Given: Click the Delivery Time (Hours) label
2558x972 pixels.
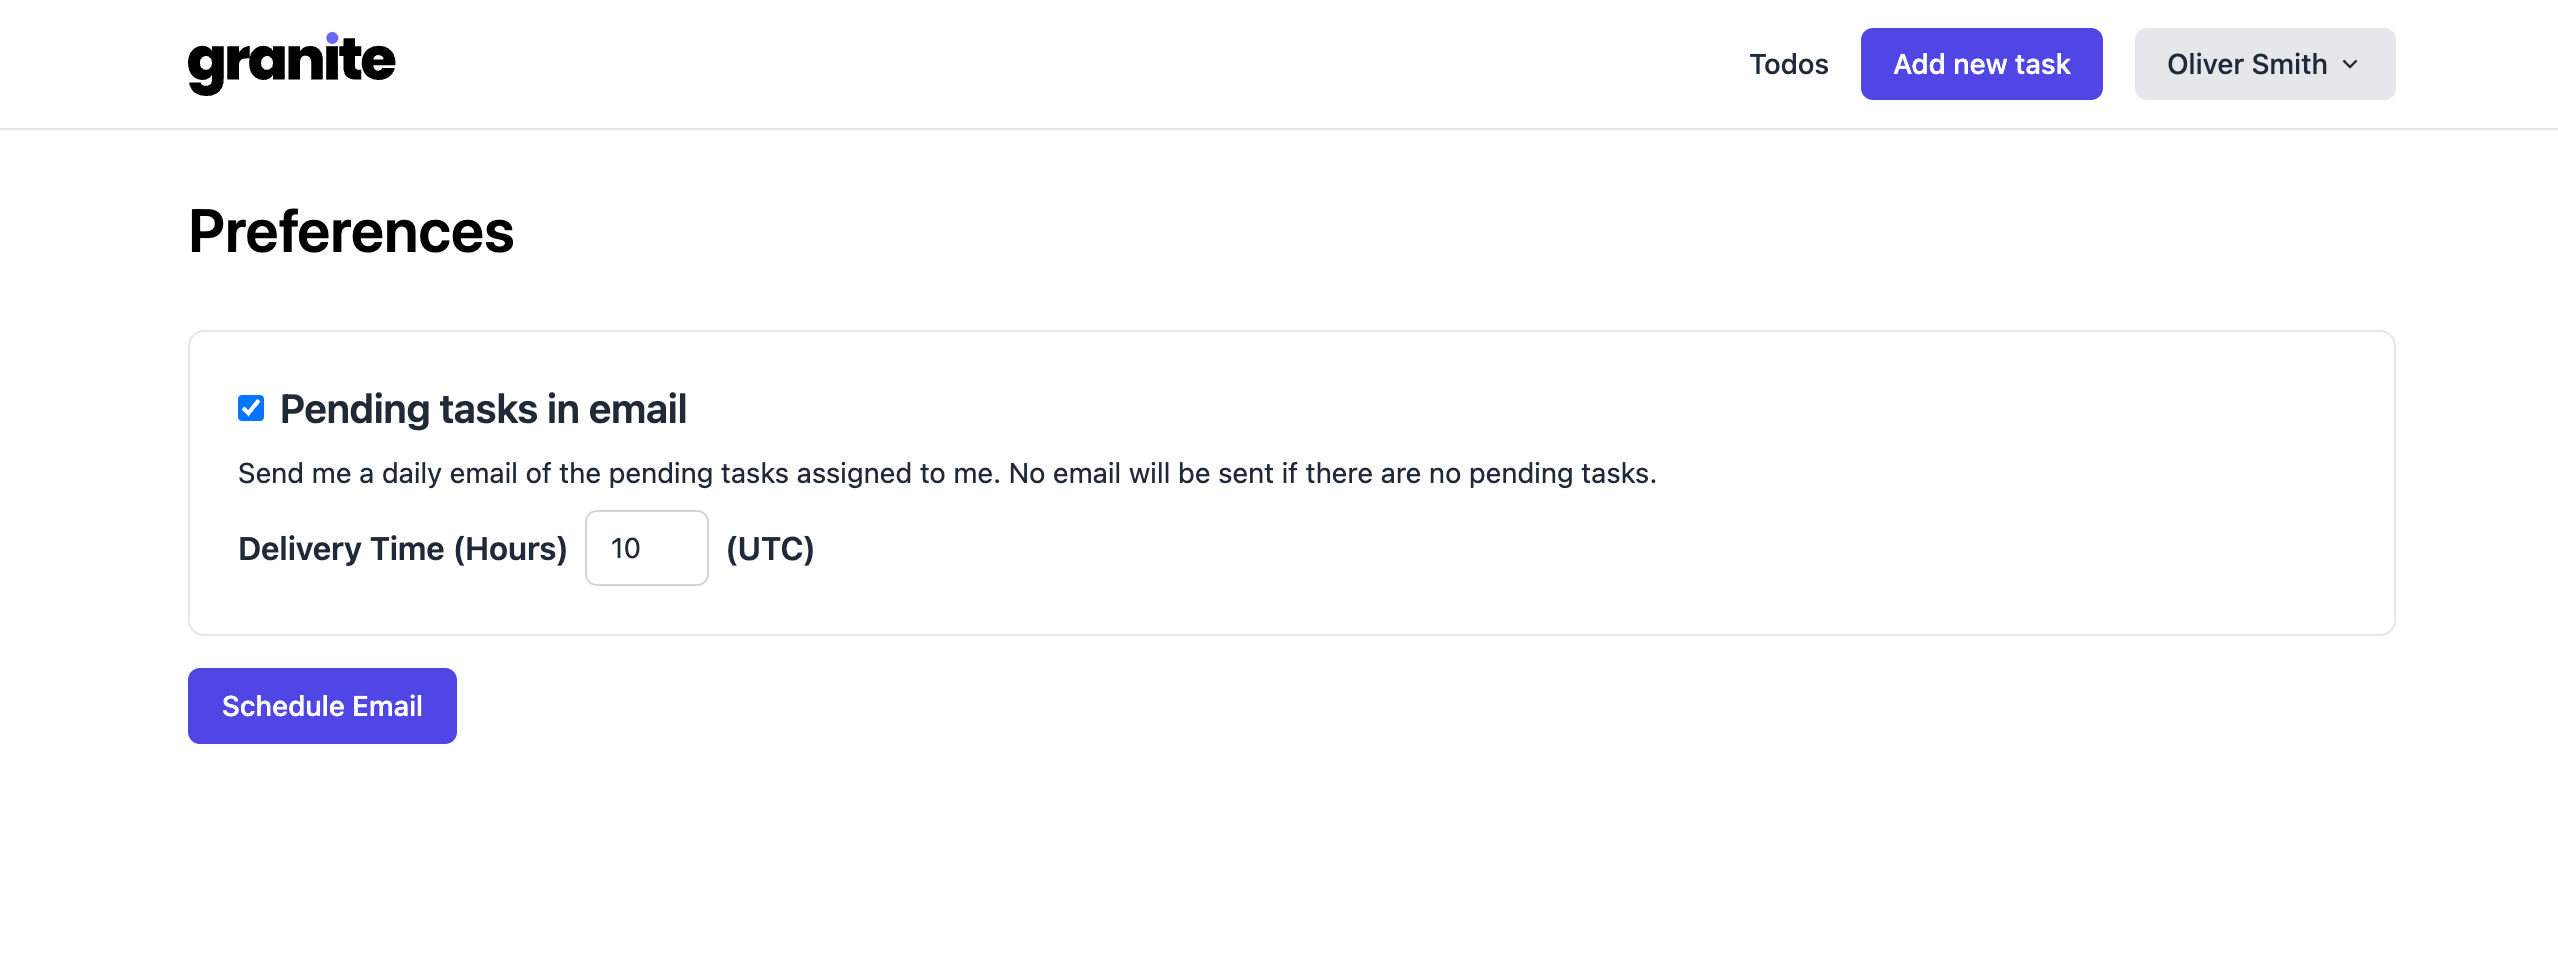Looking at the screenshot, I should [402, 549].
